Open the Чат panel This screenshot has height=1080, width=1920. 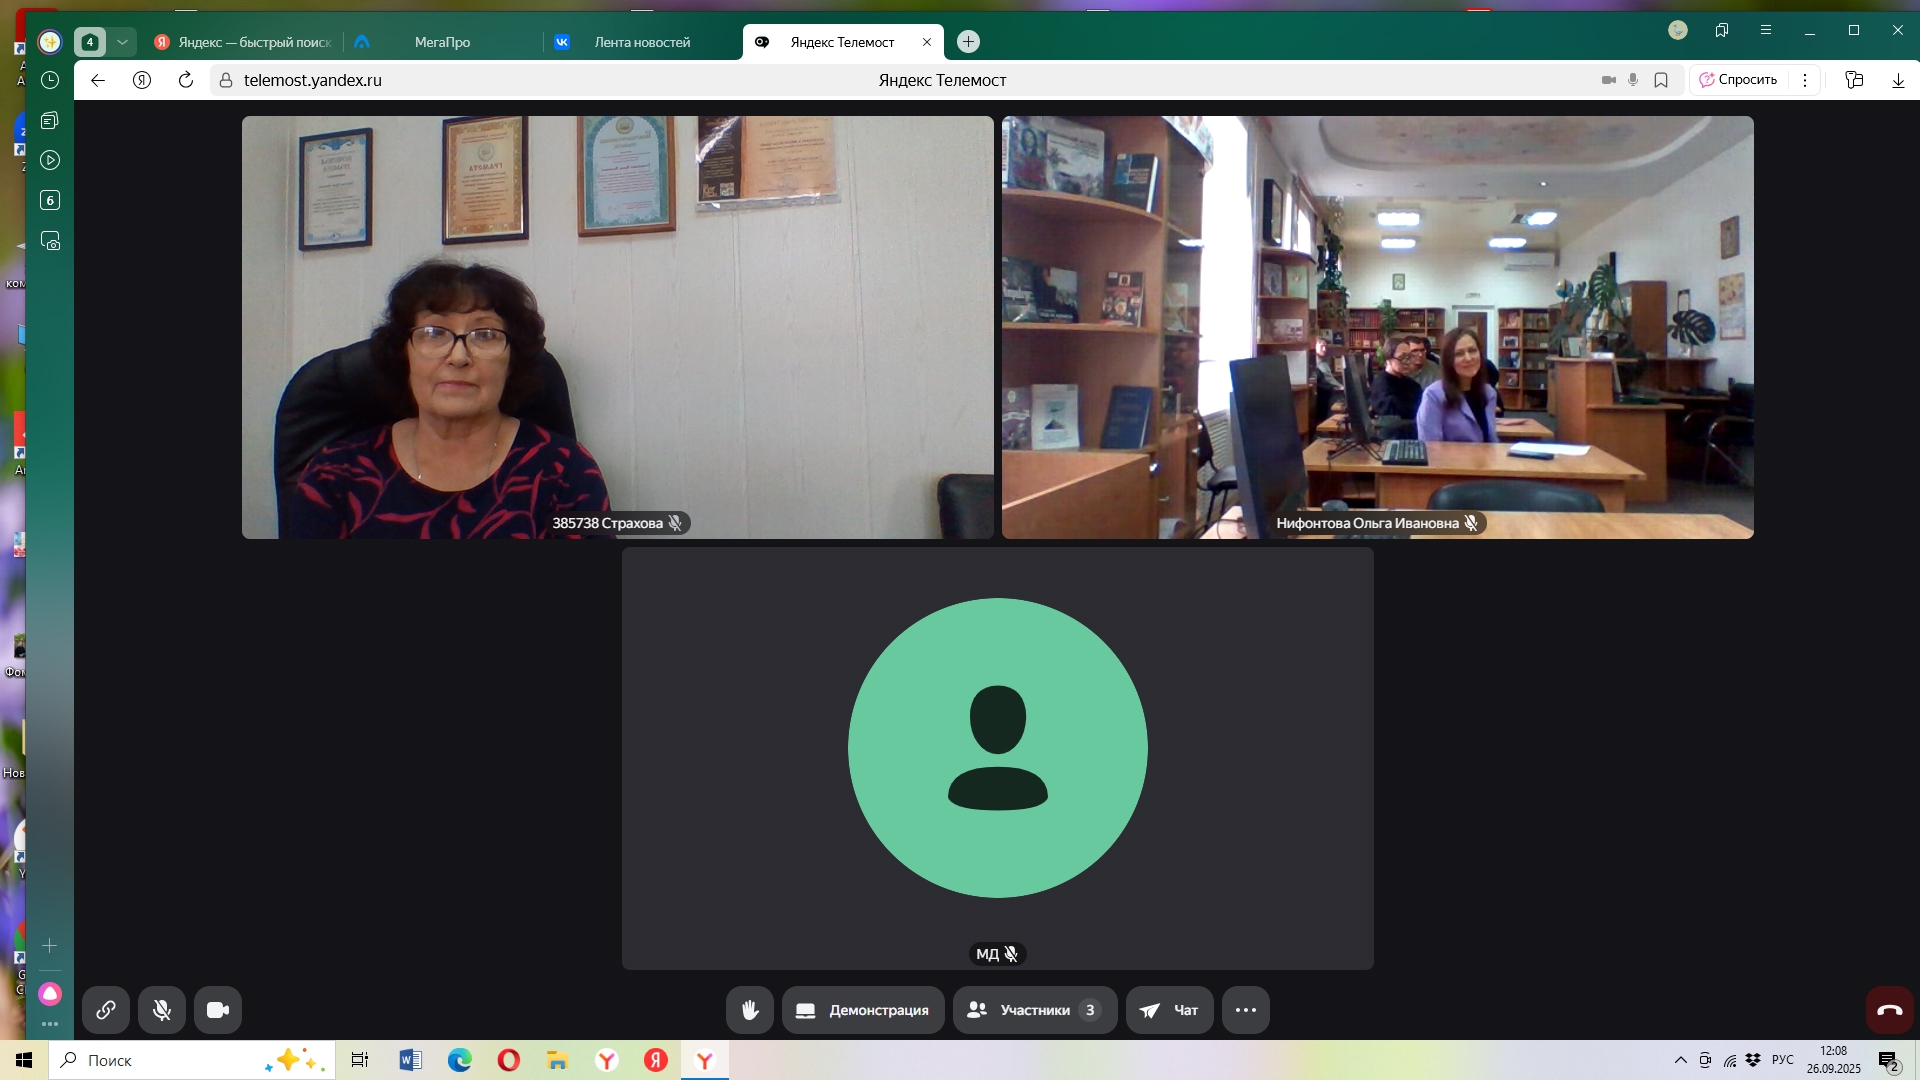(1169, 1010)
